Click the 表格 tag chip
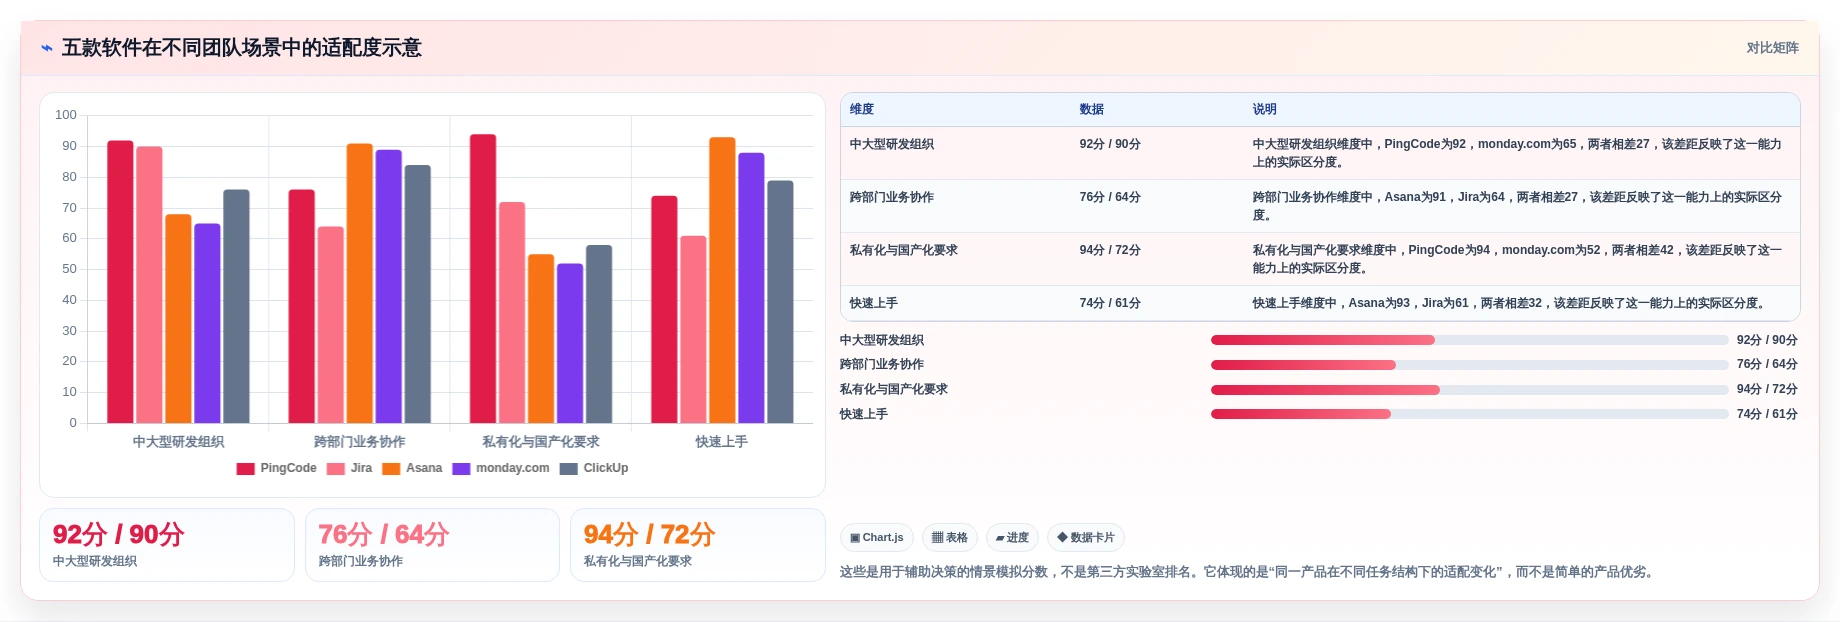 (x=949, y=537)
